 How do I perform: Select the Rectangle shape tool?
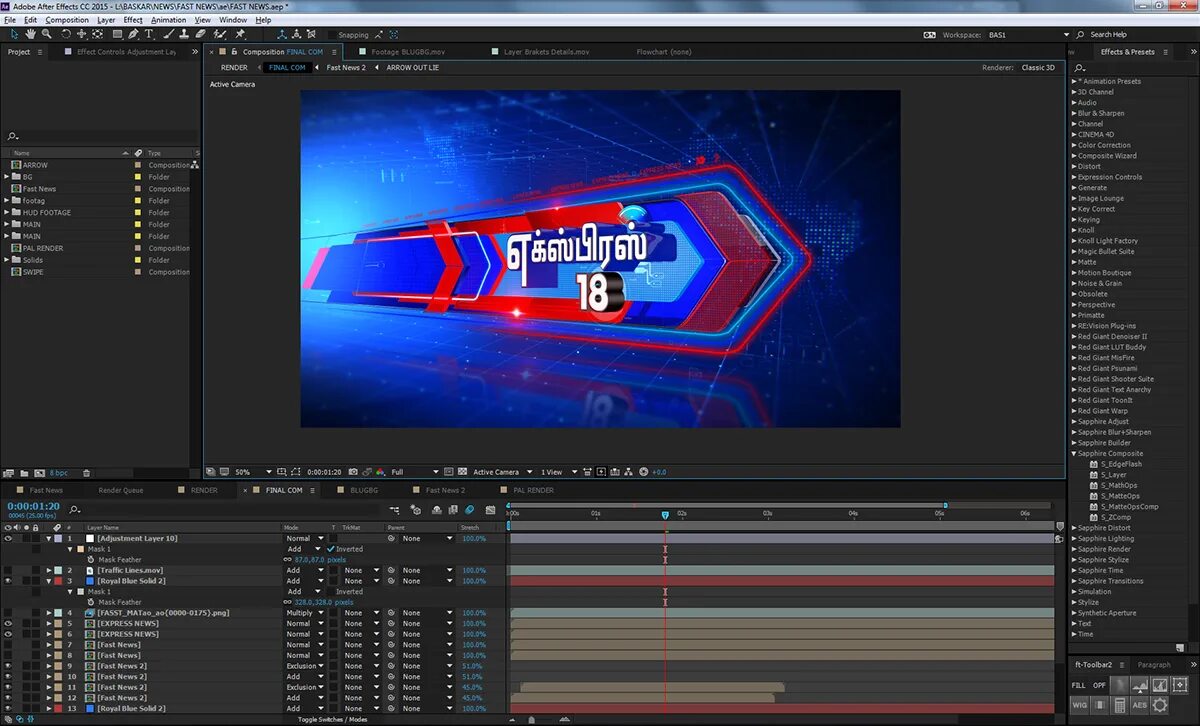[117, 34]
